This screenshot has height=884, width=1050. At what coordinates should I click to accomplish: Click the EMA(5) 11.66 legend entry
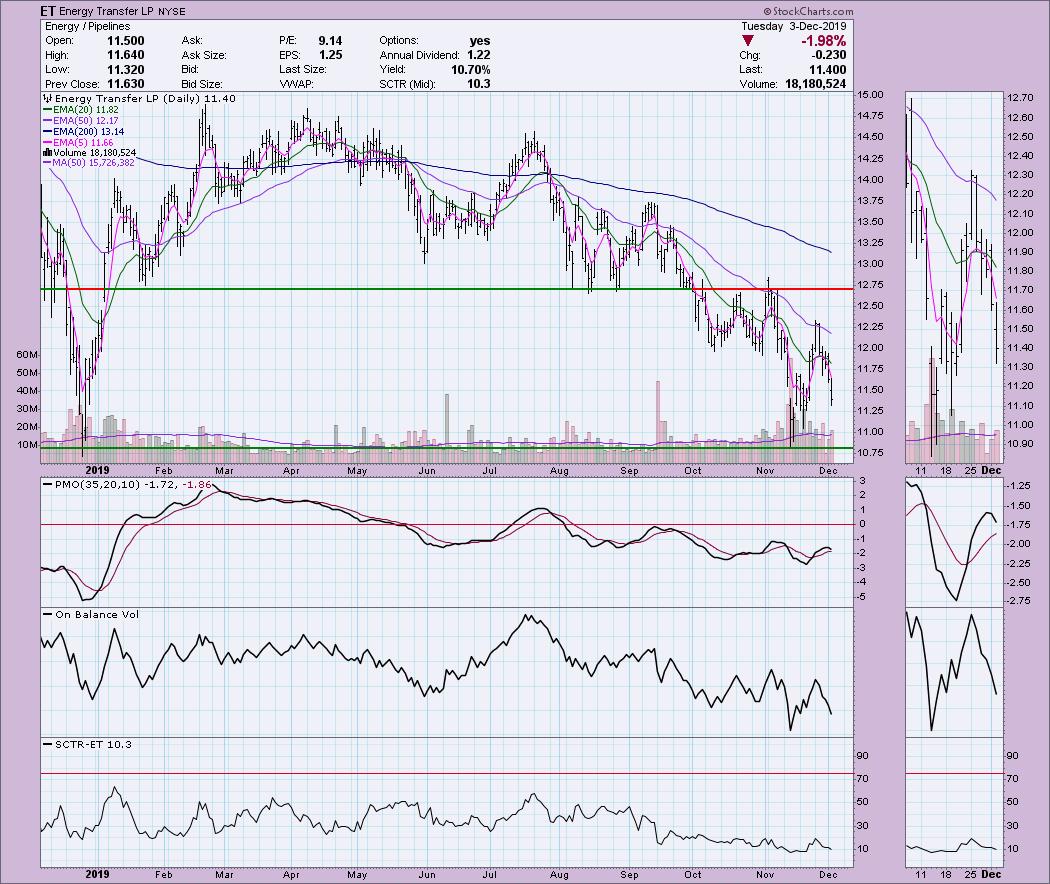[84, 143]
